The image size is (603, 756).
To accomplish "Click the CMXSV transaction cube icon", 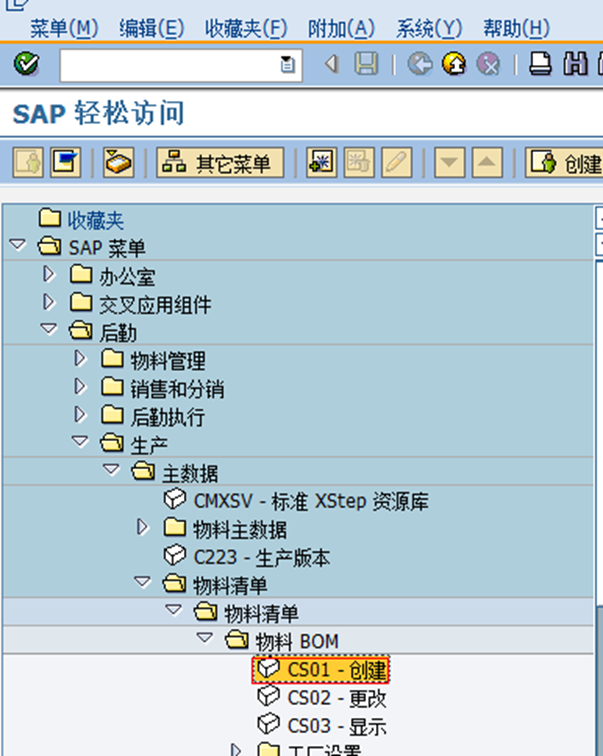I will (x=174, y=499).
